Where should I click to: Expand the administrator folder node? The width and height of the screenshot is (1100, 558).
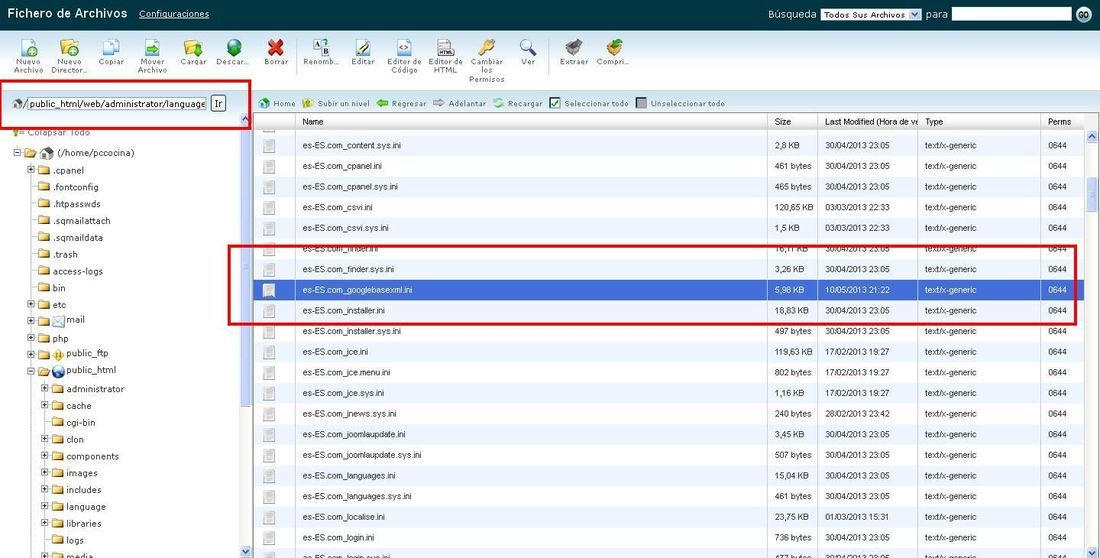point(45,388)
